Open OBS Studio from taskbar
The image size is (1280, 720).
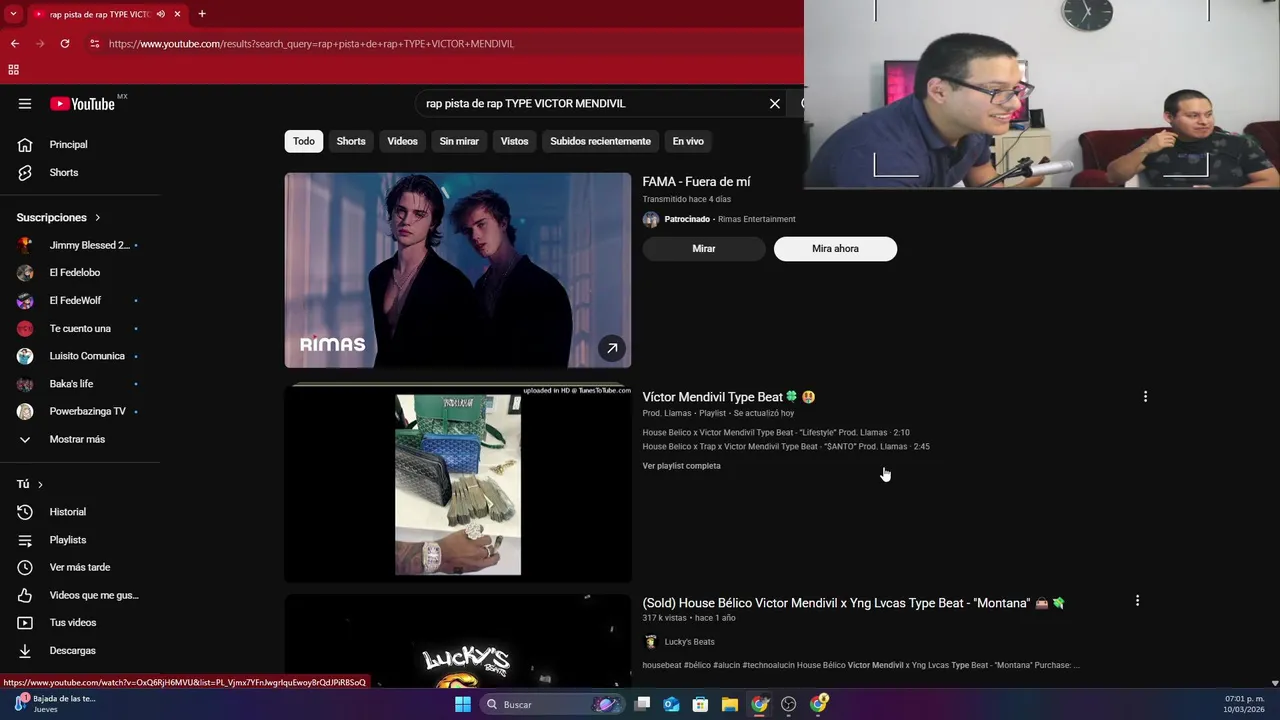pos(789,704)
